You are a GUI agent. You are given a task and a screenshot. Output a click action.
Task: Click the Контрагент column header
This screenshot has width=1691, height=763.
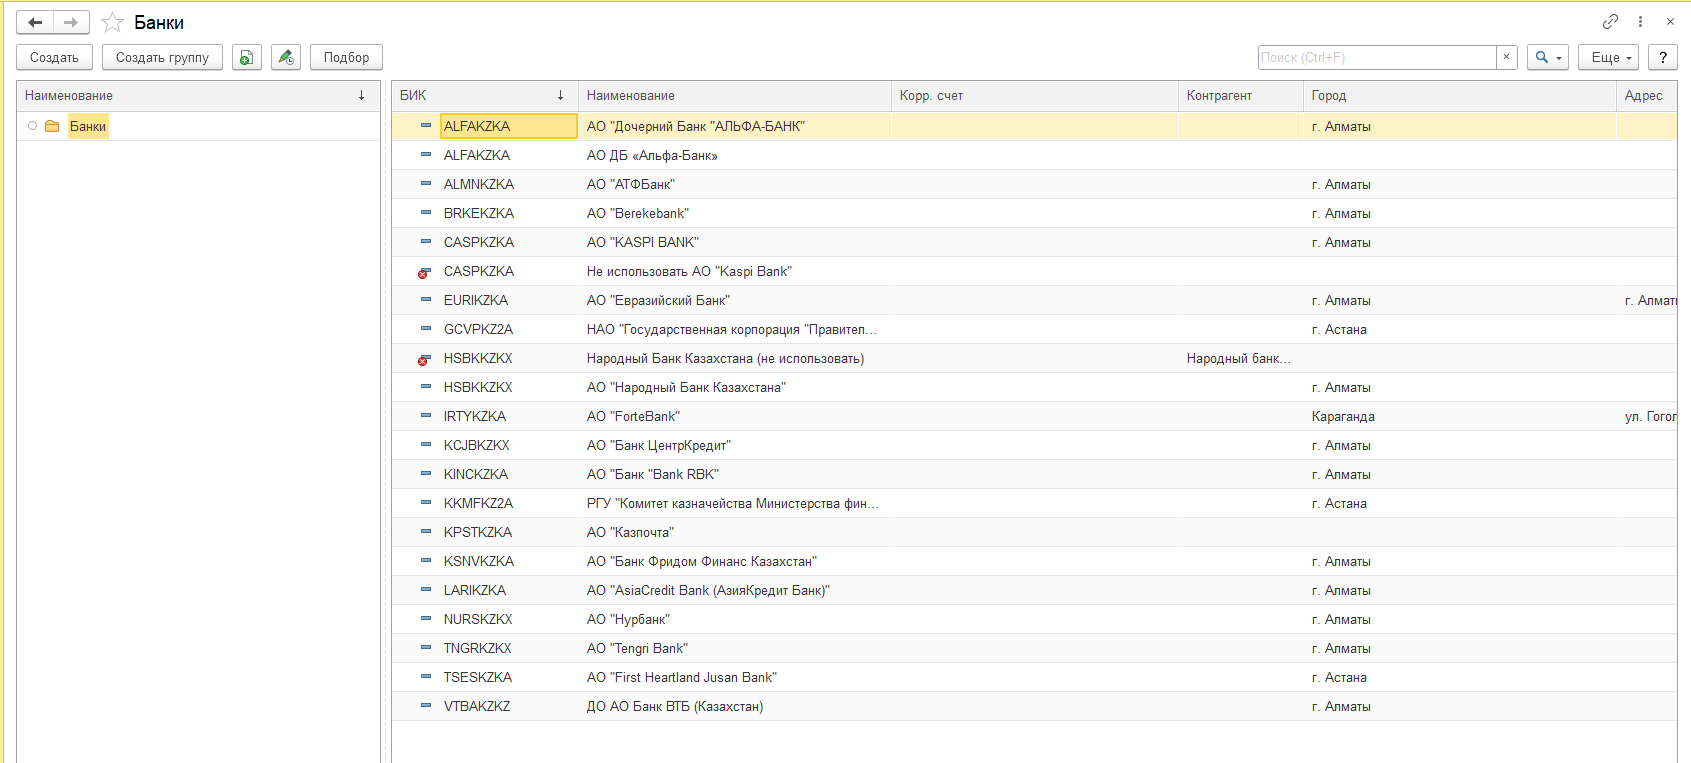coord(1241,96)
